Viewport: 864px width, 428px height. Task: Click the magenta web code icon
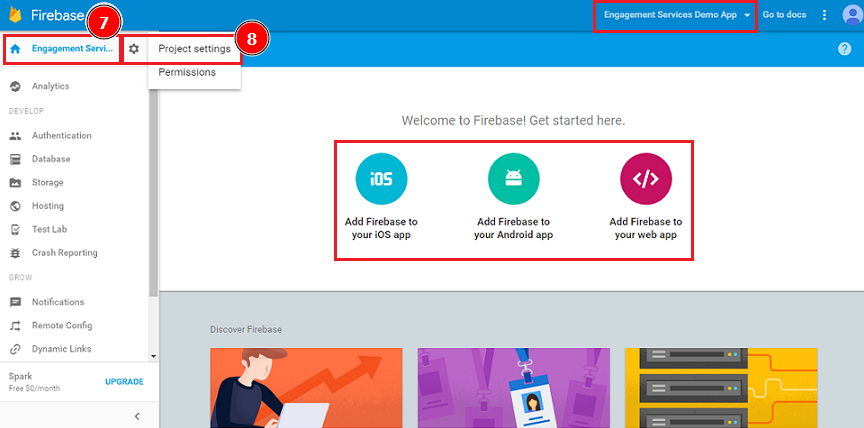[x=646, y=179]
